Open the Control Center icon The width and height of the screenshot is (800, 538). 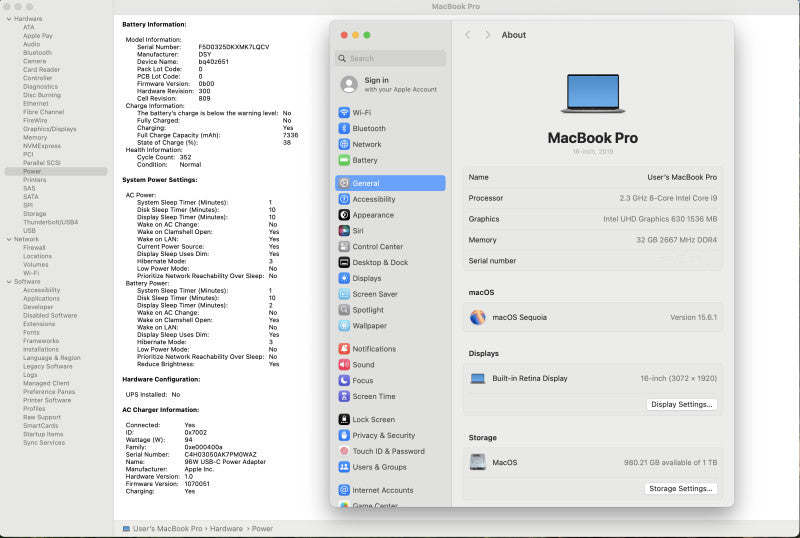pos(344,246)
